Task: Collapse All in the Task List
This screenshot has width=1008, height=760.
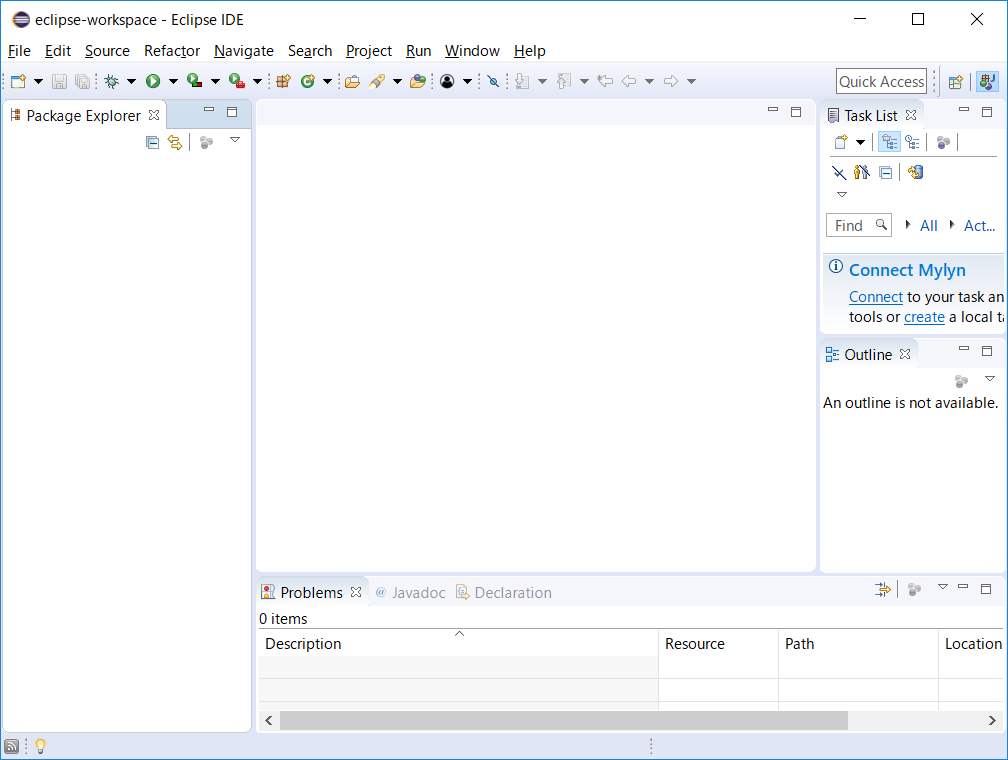Action: 886,173
